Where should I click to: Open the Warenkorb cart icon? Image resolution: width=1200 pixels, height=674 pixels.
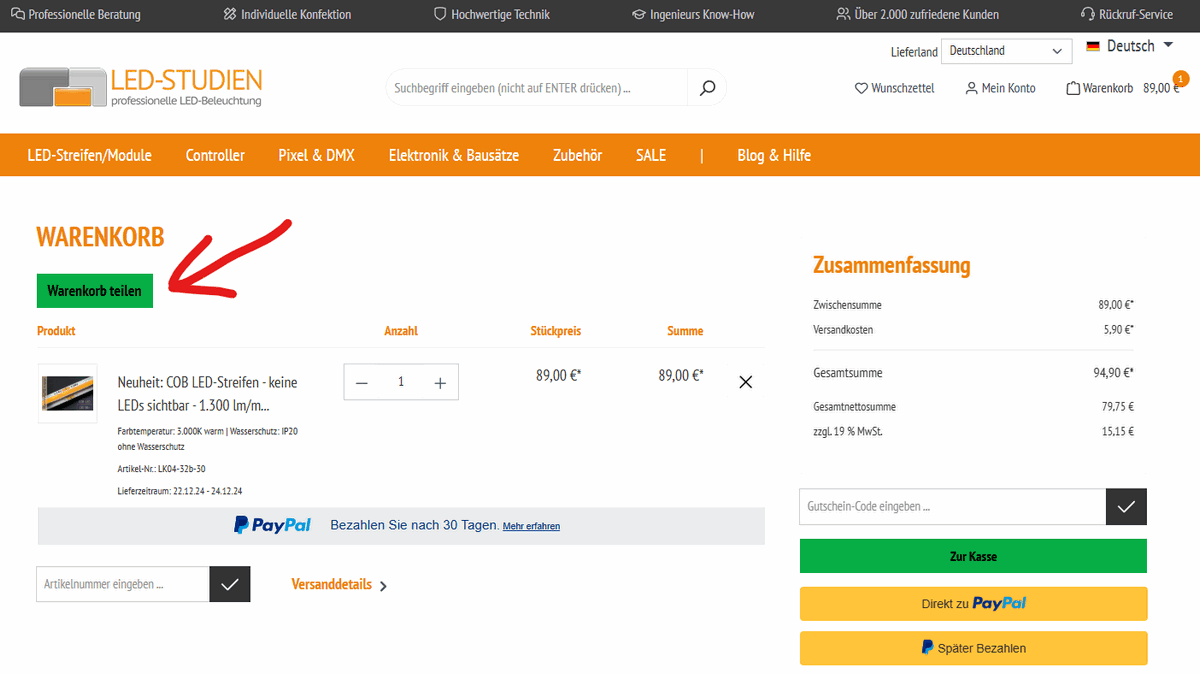1073,88
